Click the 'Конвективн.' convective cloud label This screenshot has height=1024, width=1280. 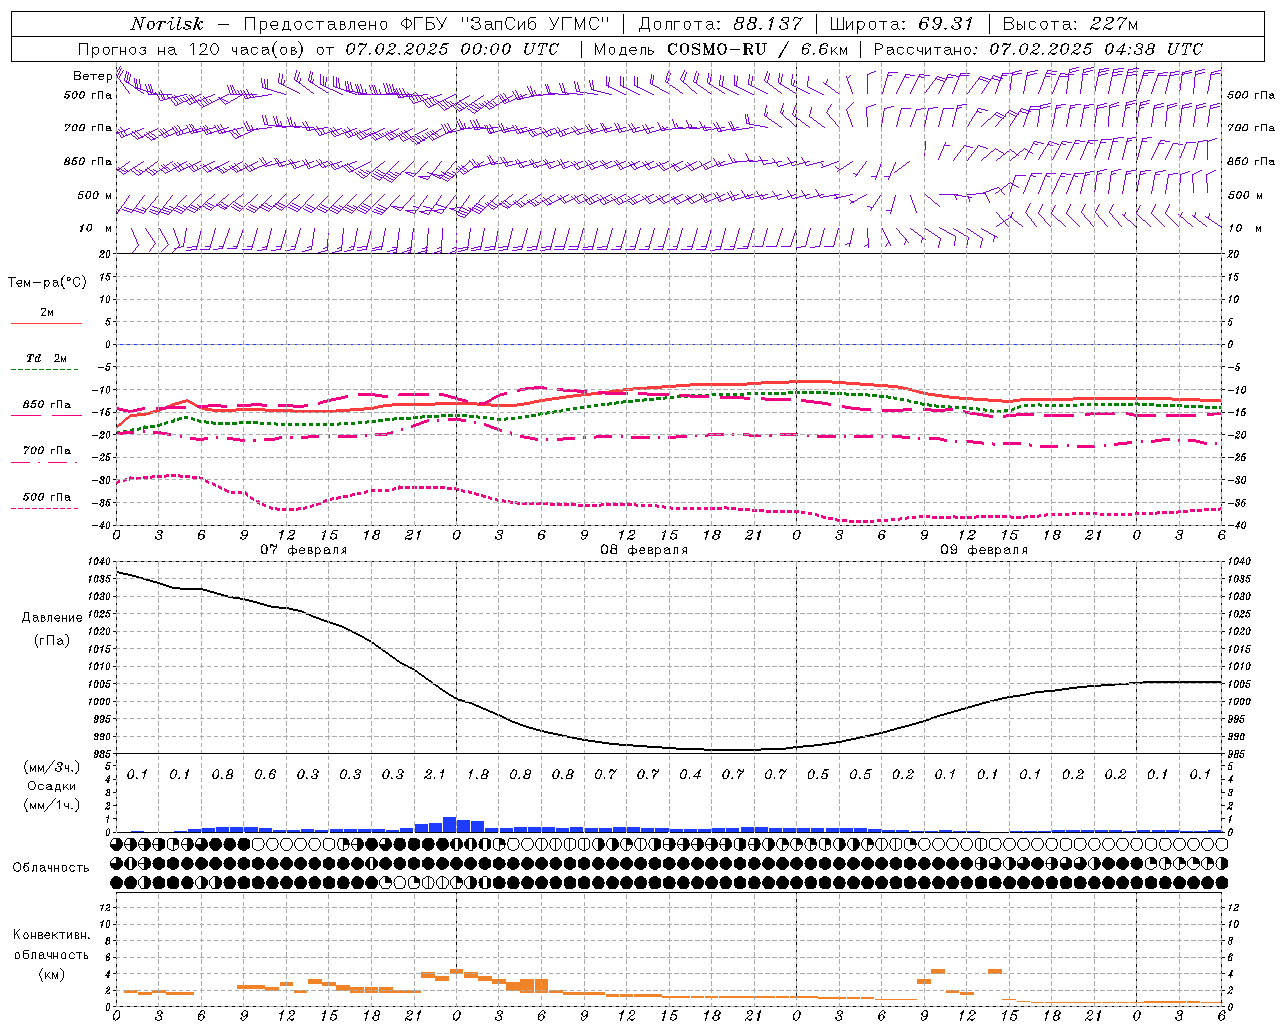51,935
